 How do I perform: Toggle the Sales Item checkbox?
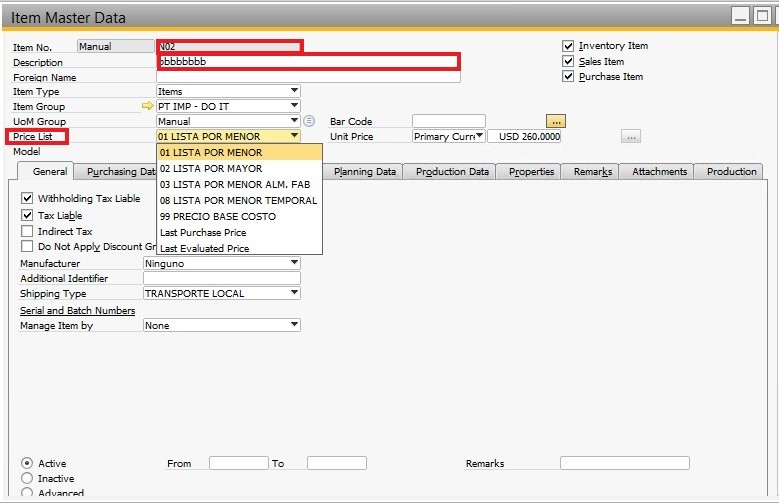click(568, 61)
